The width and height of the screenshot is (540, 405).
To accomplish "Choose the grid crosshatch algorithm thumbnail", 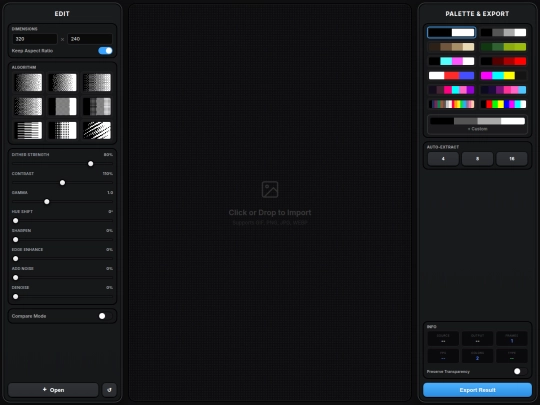I will point(62,131).
